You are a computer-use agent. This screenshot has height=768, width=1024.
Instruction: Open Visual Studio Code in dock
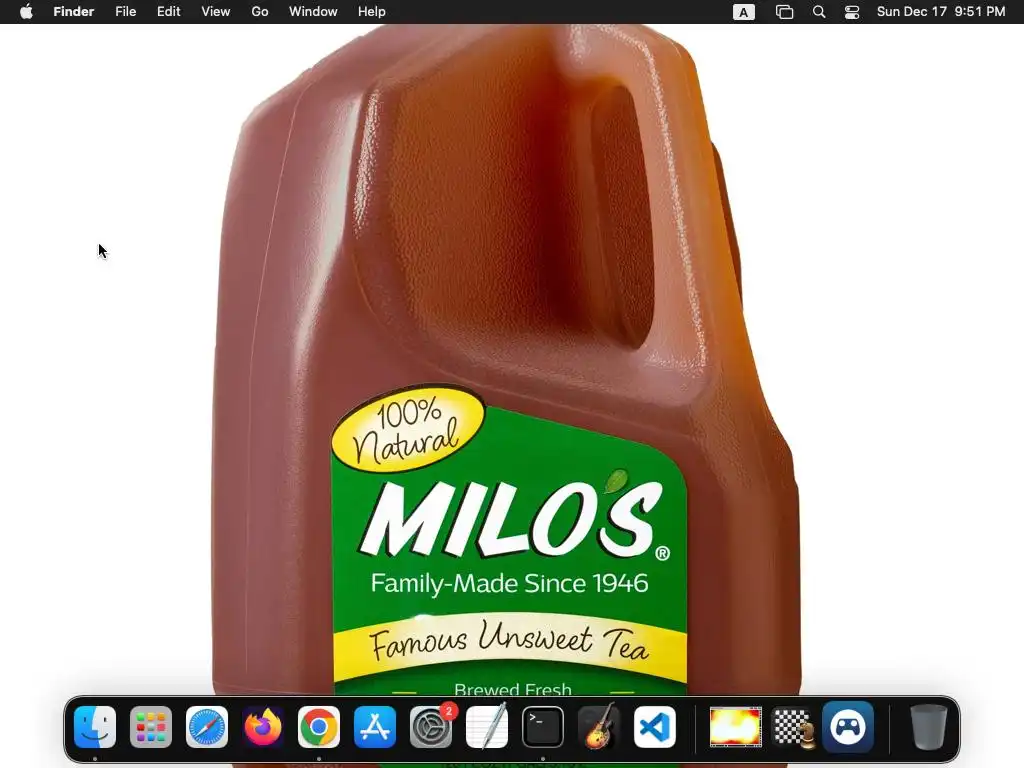pyautogui.click(x=655, y=727)
